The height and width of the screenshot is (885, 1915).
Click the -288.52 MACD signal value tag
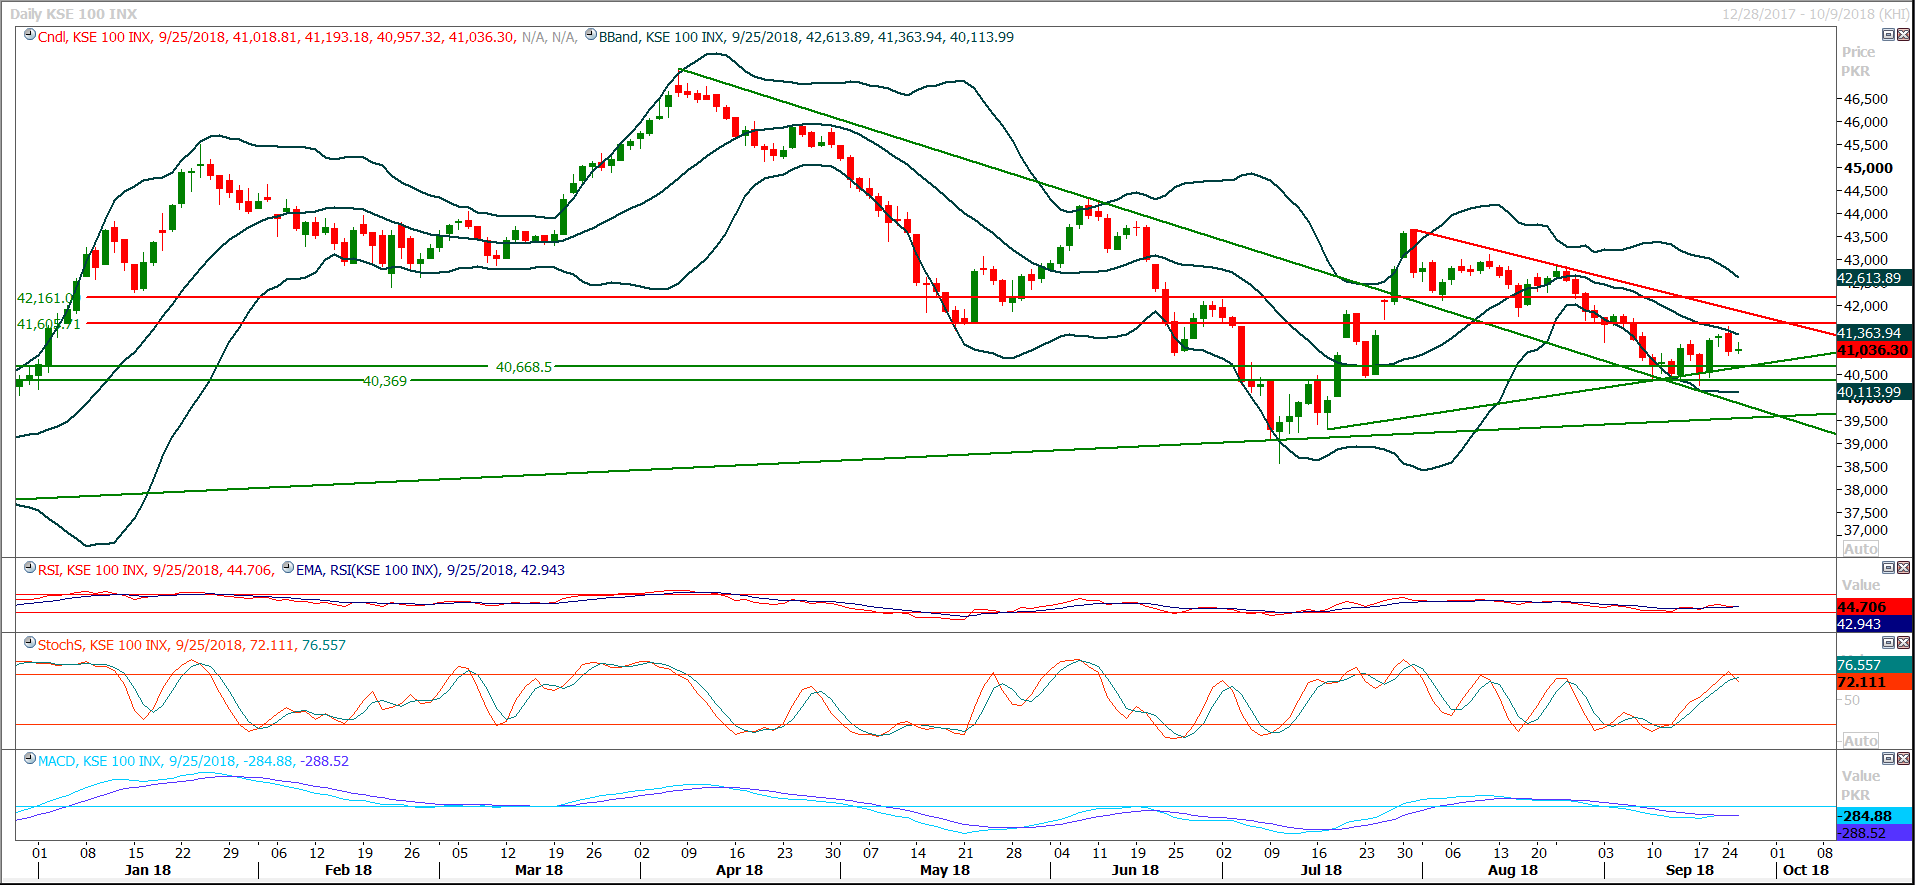pos(1873,833)
